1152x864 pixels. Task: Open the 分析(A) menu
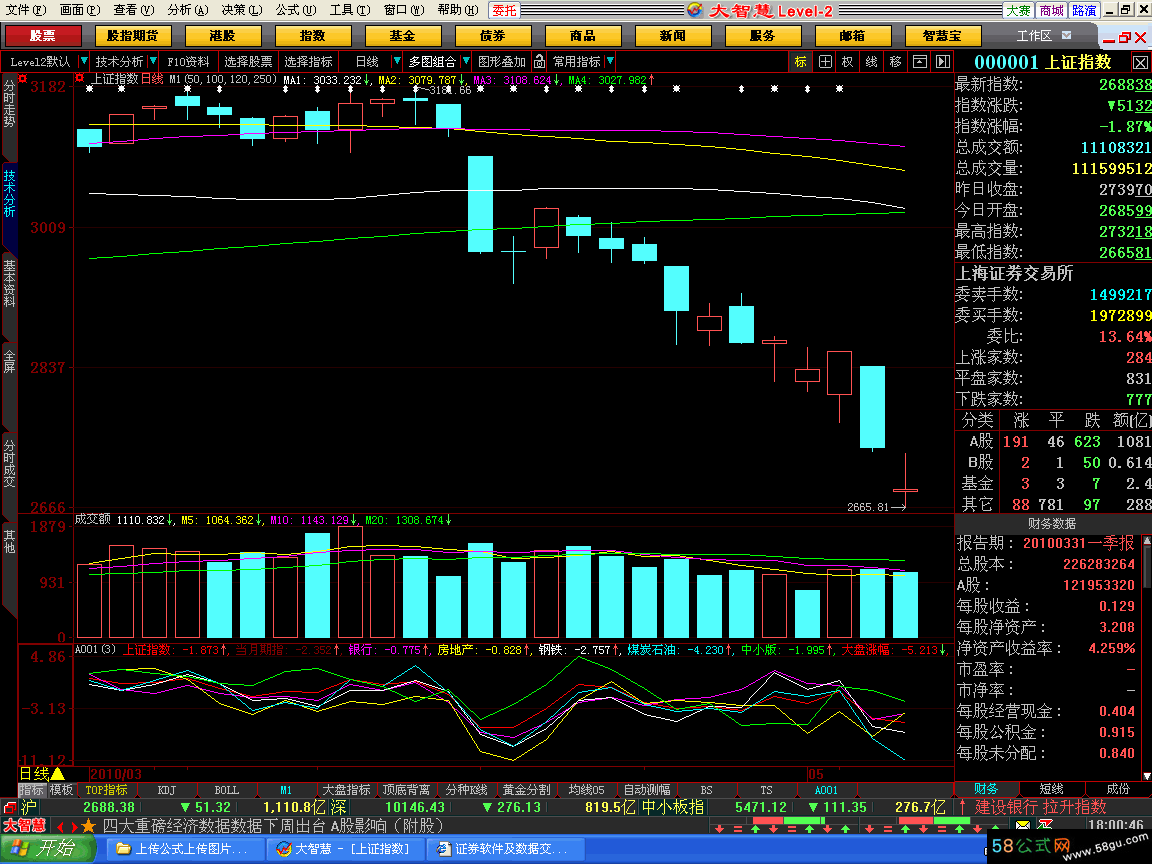188,10
